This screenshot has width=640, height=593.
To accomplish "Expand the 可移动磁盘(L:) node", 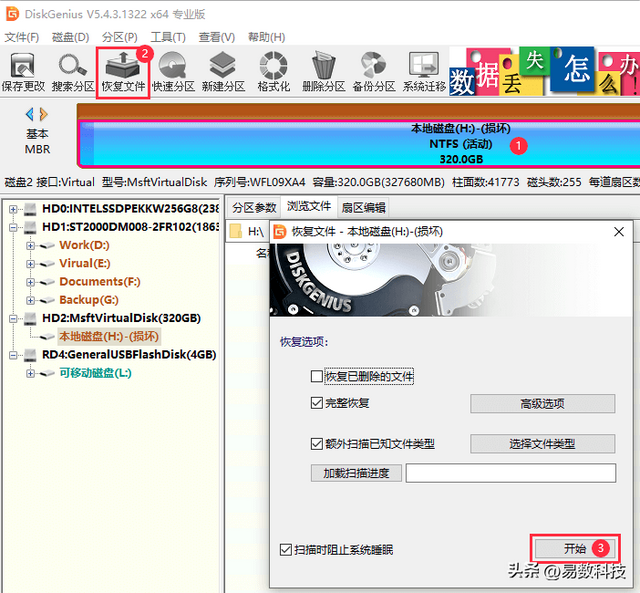I will click(30, 373).
